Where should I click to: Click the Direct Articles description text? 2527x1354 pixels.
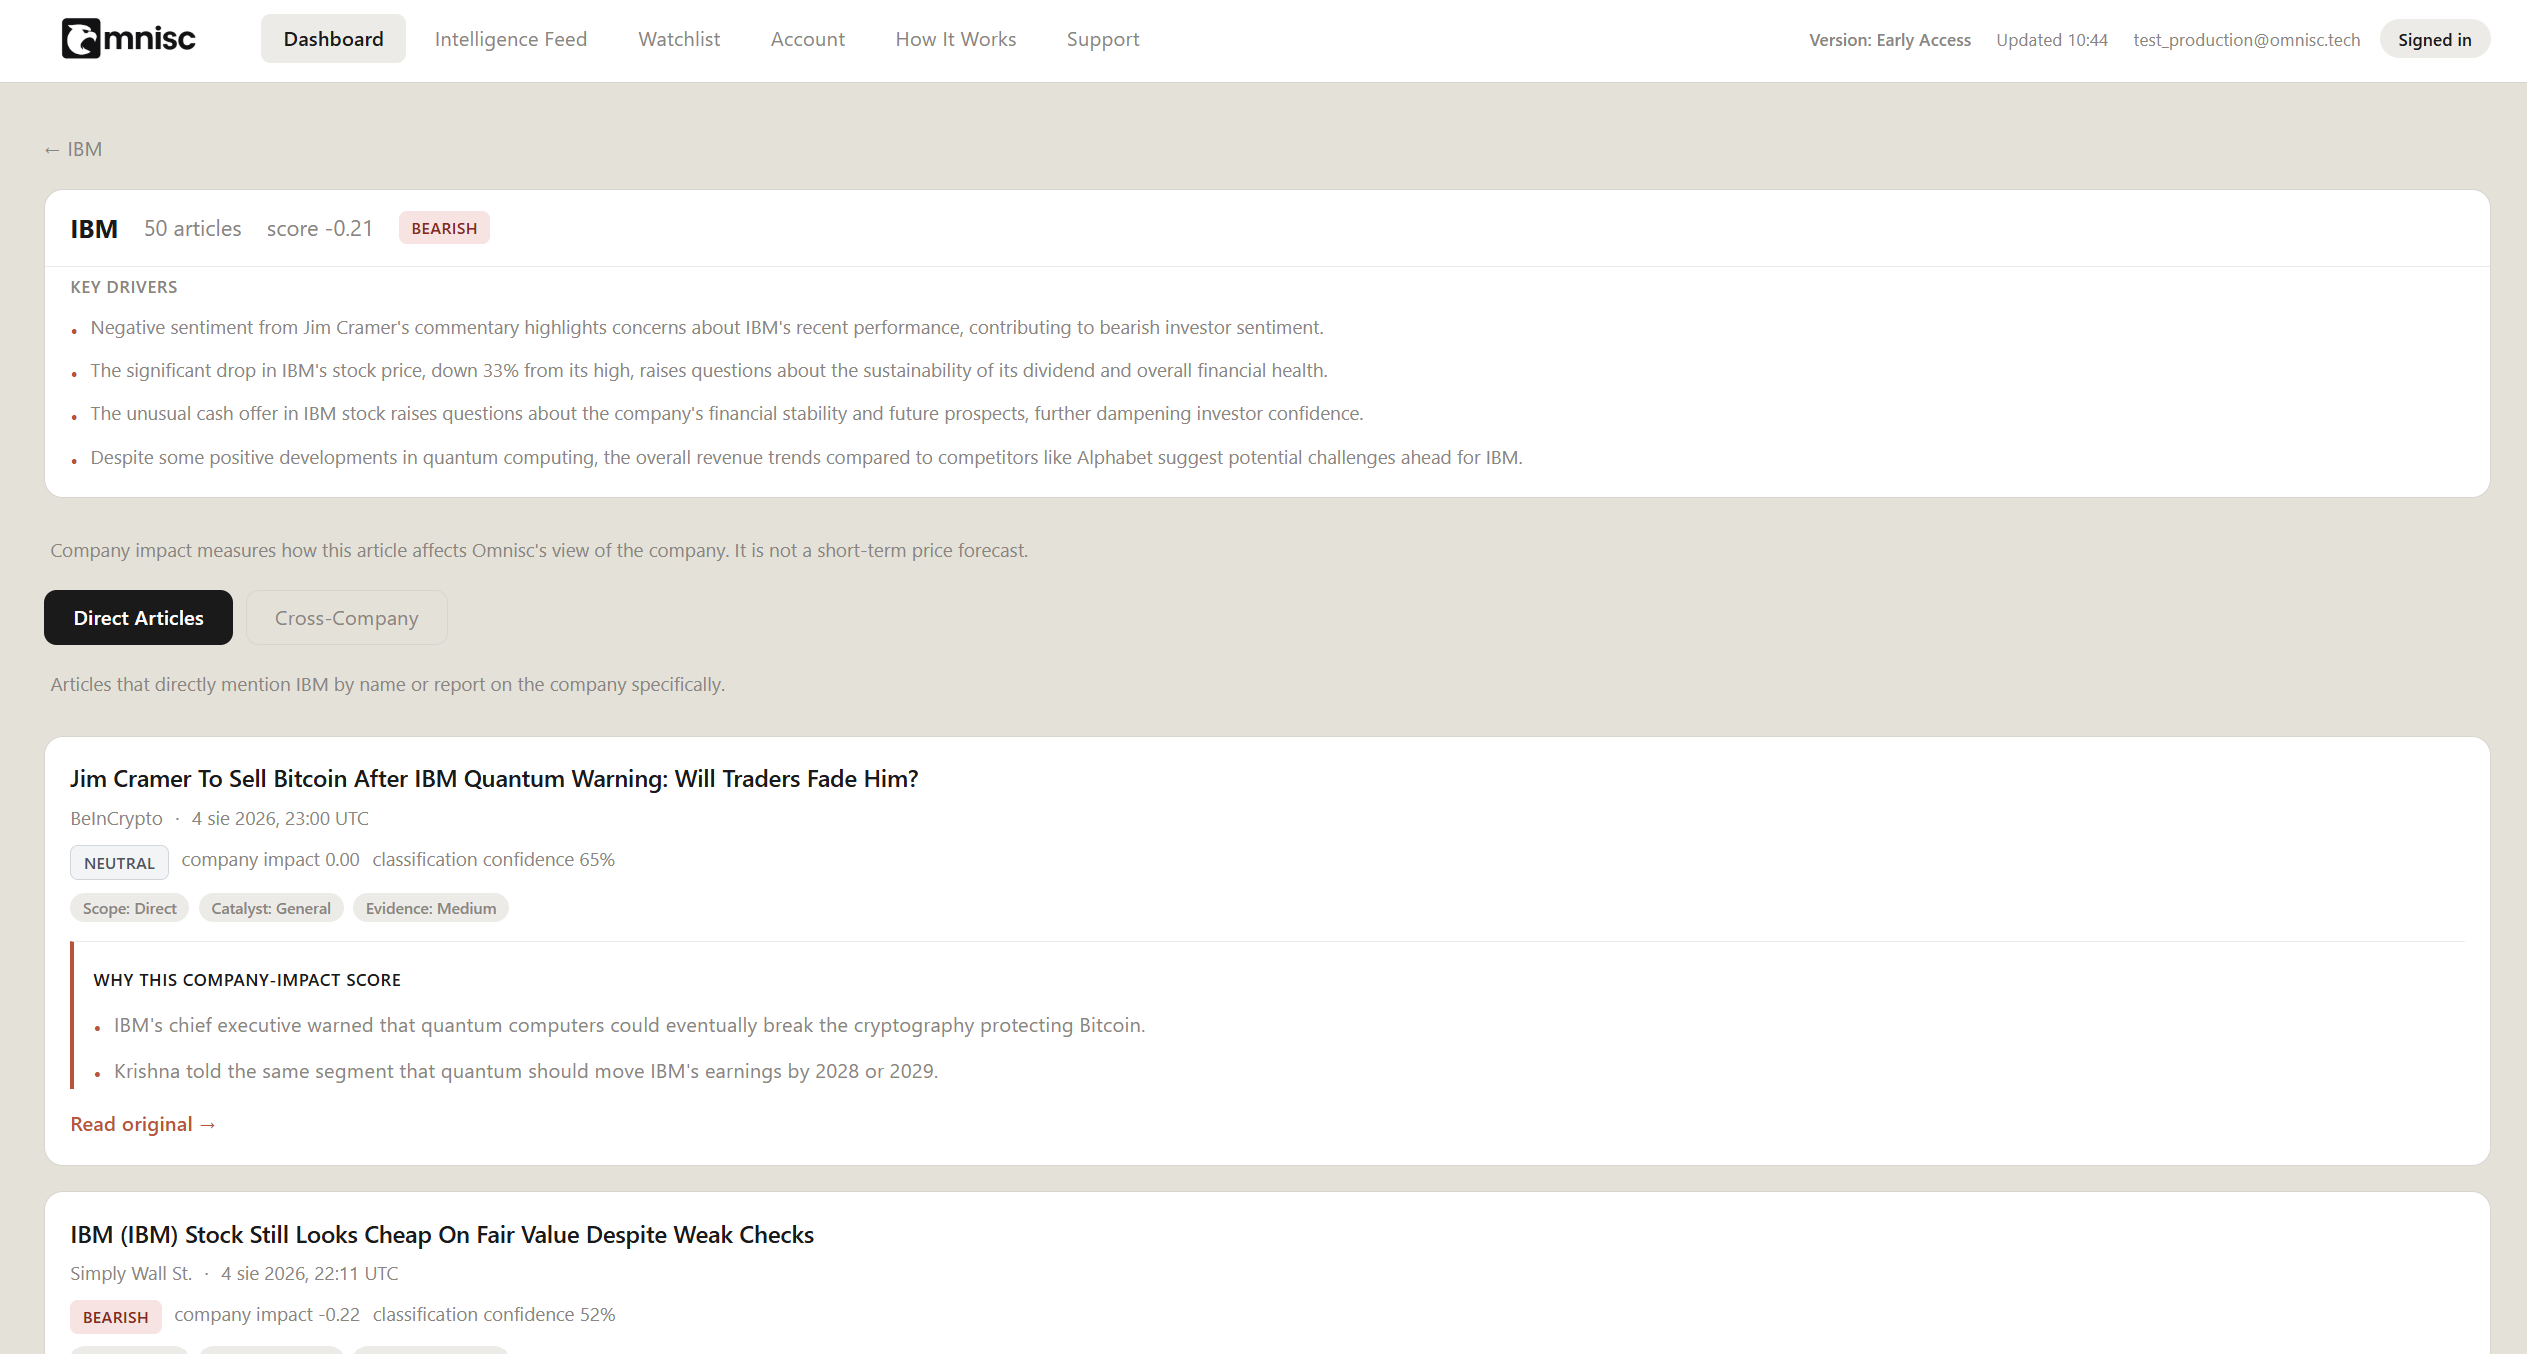(x=388, y=685)
